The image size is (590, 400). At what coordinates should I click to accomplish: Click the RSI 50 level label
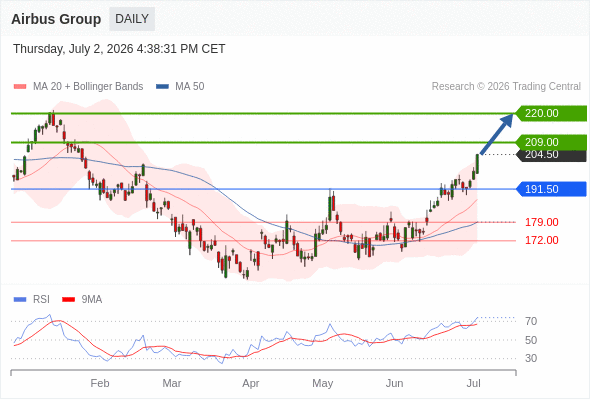(x=531, y=340)
